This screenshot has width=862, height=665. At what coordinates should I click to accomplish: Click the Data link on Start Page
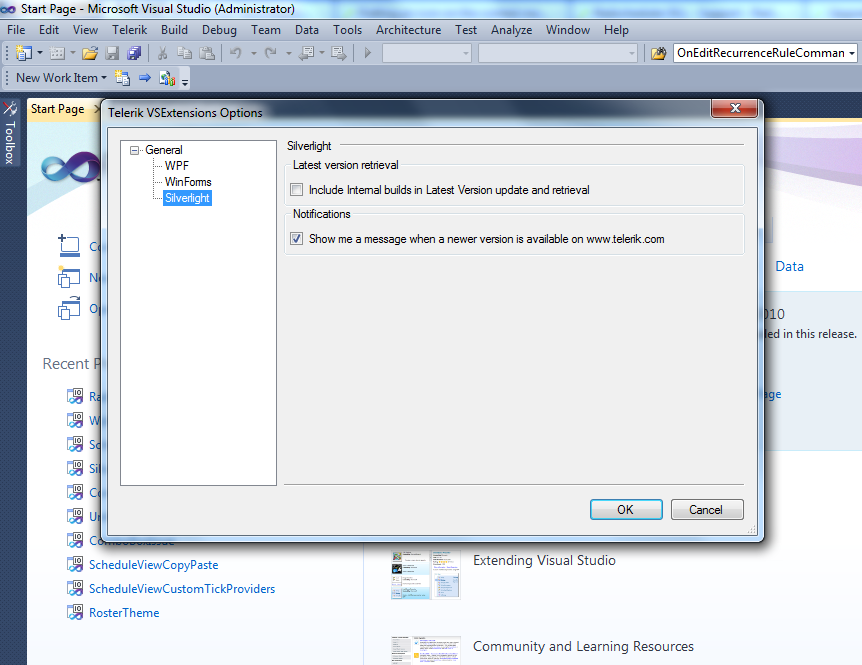click(789, 266)
